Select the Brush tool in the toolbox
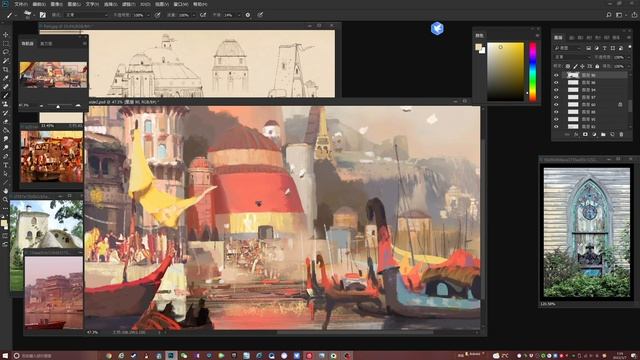The height and width of the screenshot is (360, 640). tap(6, 95)
